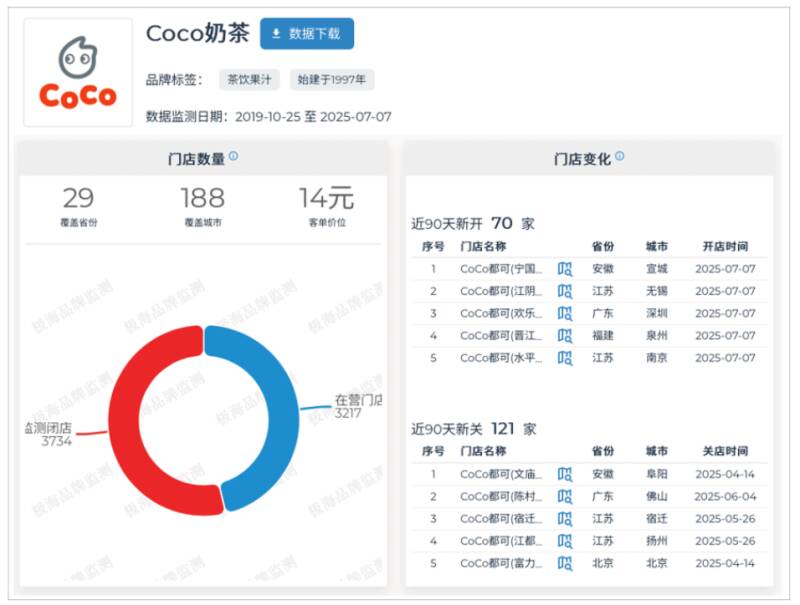Open map icon for CoCo都可(文庙 store
800x605 pixels.
565,474
